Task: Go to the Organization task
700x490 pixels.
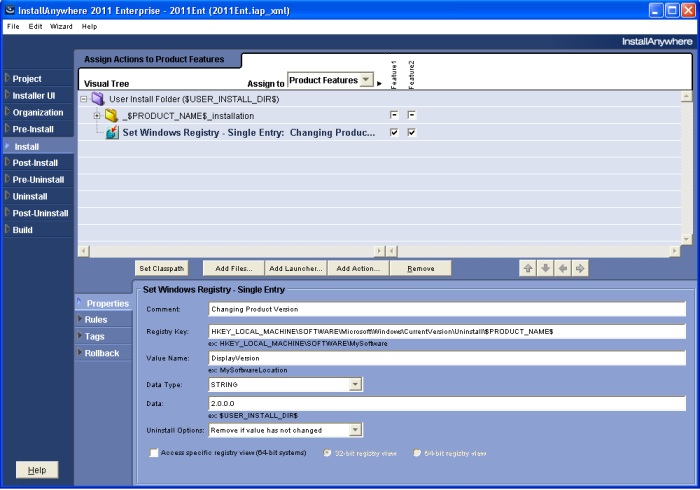Action: click(x=38, y=112)
